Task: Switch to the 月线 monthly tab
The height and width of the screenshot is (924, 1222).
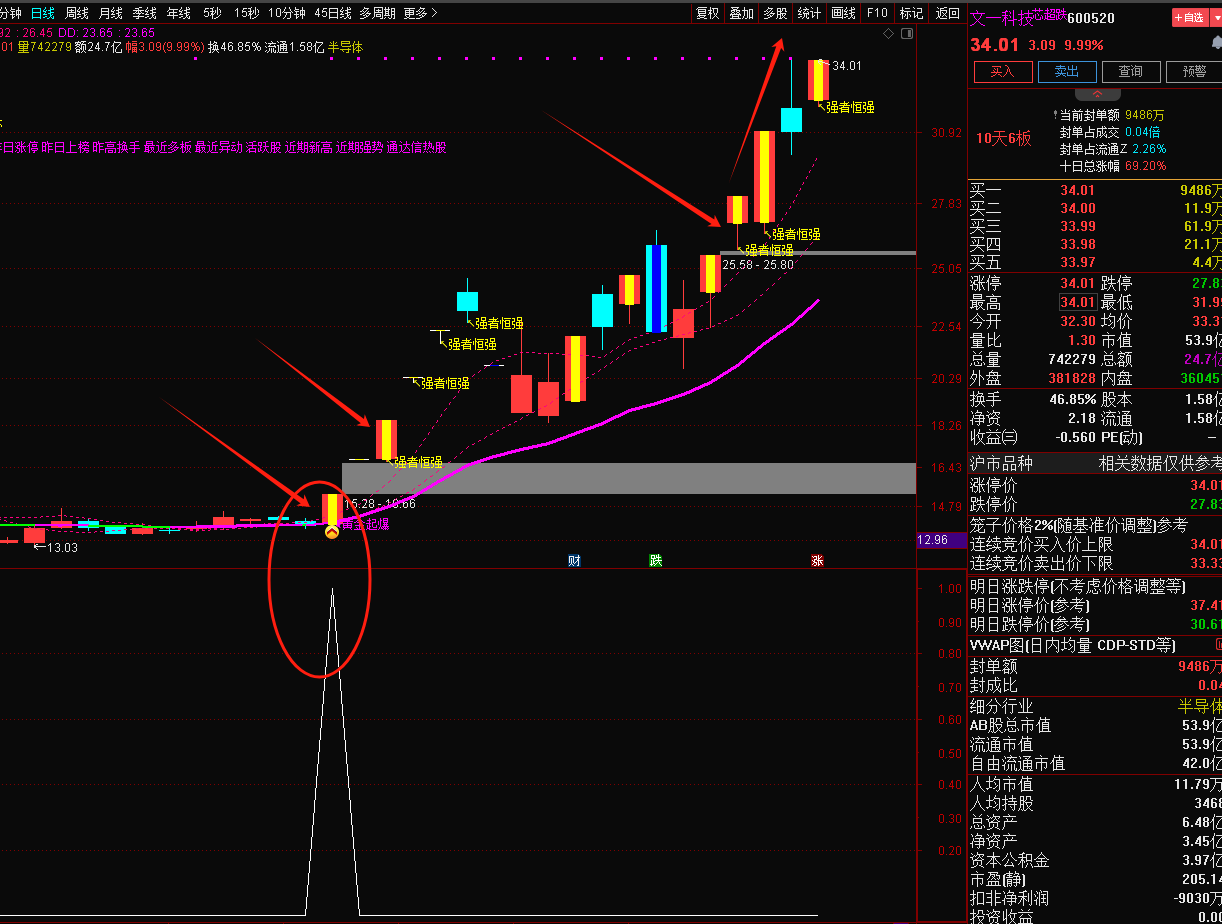Action: [x=111, y=13]
